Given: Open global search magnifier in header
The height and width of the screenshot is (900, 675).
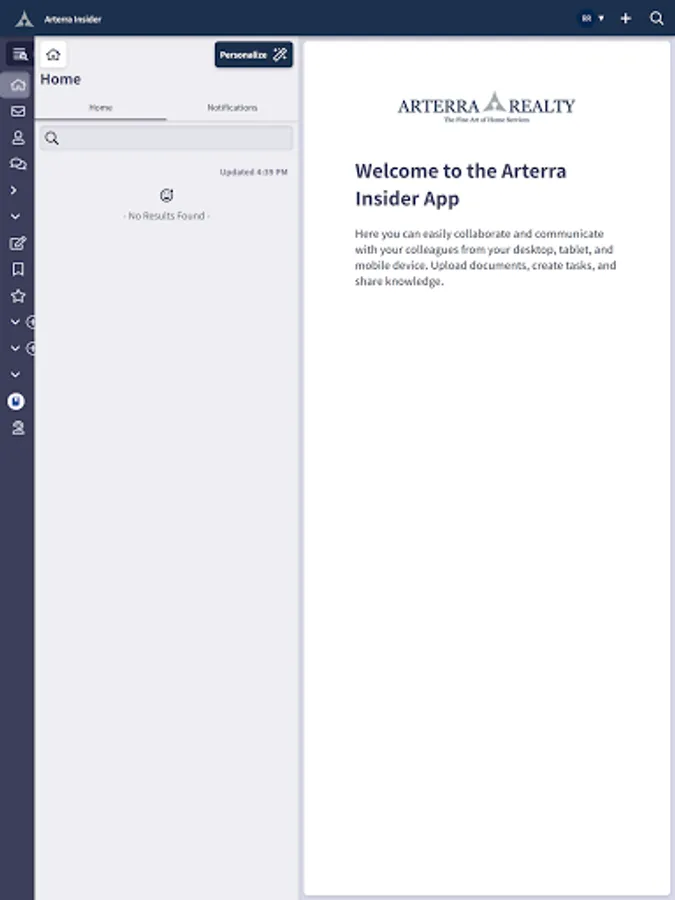Looking at the screenshot, I should [x=657, y=18].
